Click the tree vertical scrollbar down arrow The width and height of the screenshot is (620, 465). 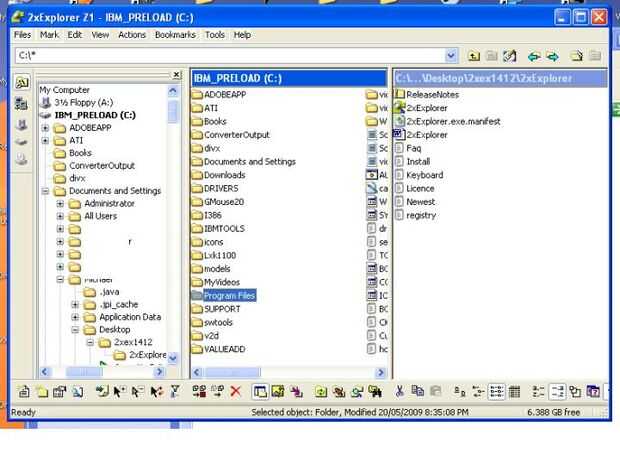pyautogui.click(x=173, y=358)
